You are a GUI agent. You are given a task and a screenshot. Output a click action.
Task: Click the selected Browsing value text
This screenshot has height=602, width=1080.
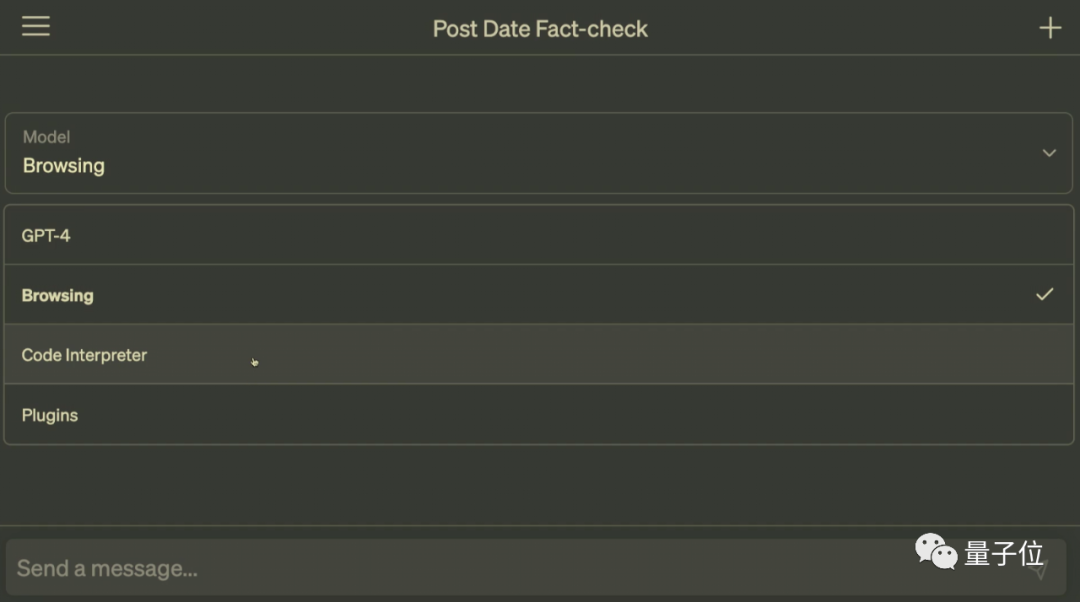(63, 166)
